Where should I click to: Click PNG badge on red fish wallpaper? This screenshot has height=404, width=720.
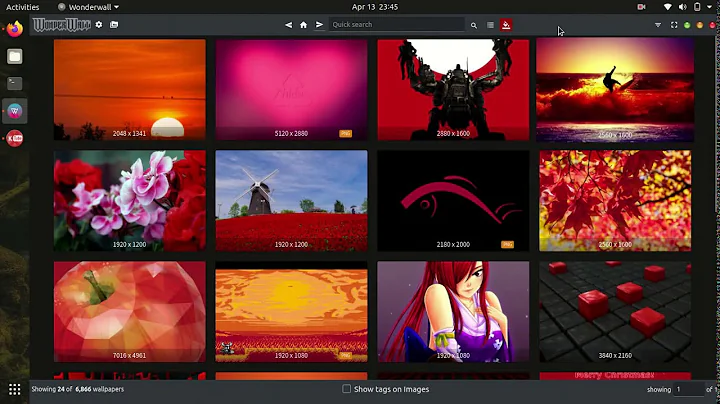[x=507, y=245]
